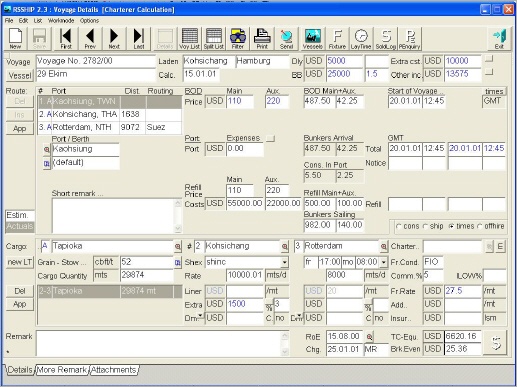The height and width of the screenshot is (387, 517).
Task: Open the LayTime clock icon
Action: click(x=361, y=39)
